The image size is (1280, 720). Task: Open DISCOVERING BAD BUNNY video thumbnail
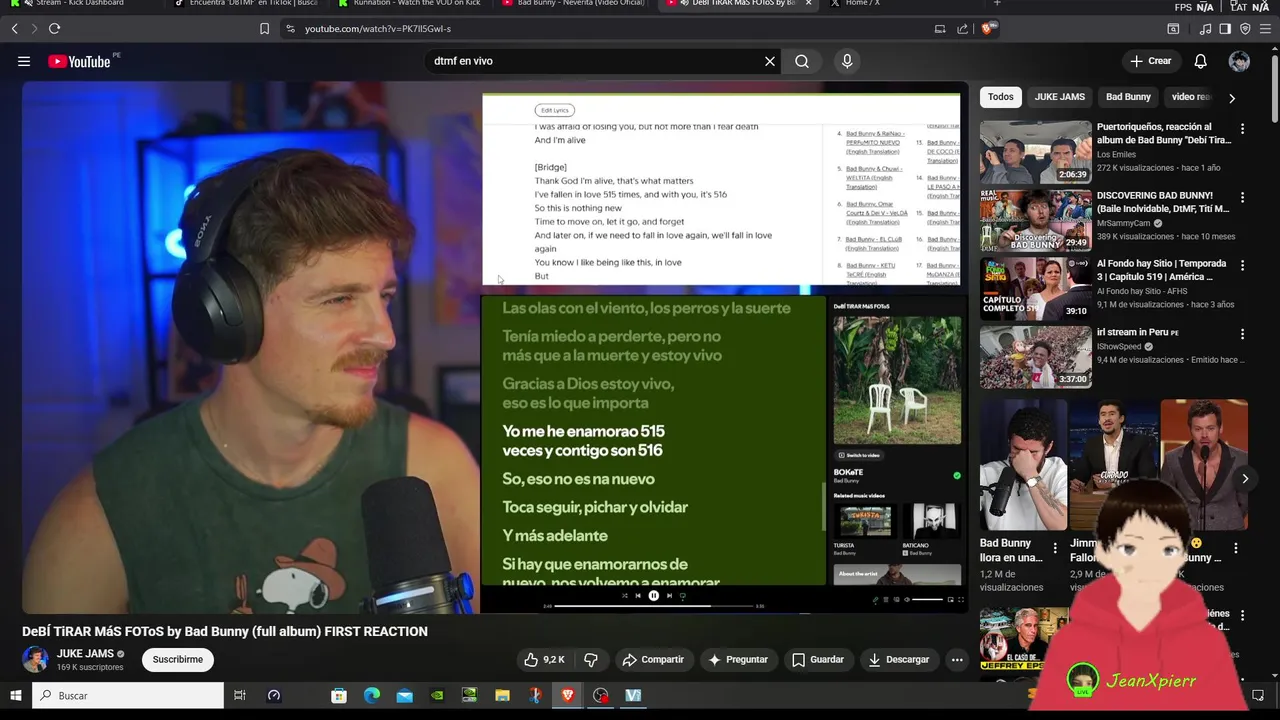point(1035,220)
